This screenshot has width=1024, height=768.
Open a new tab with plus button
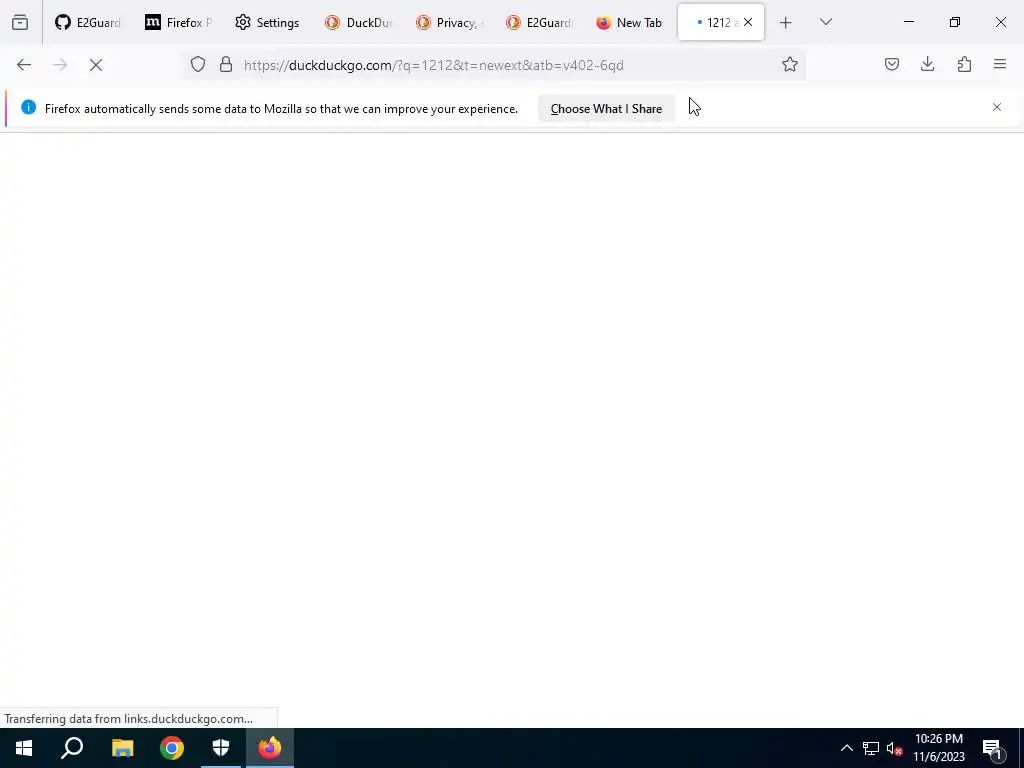(786, 22)
